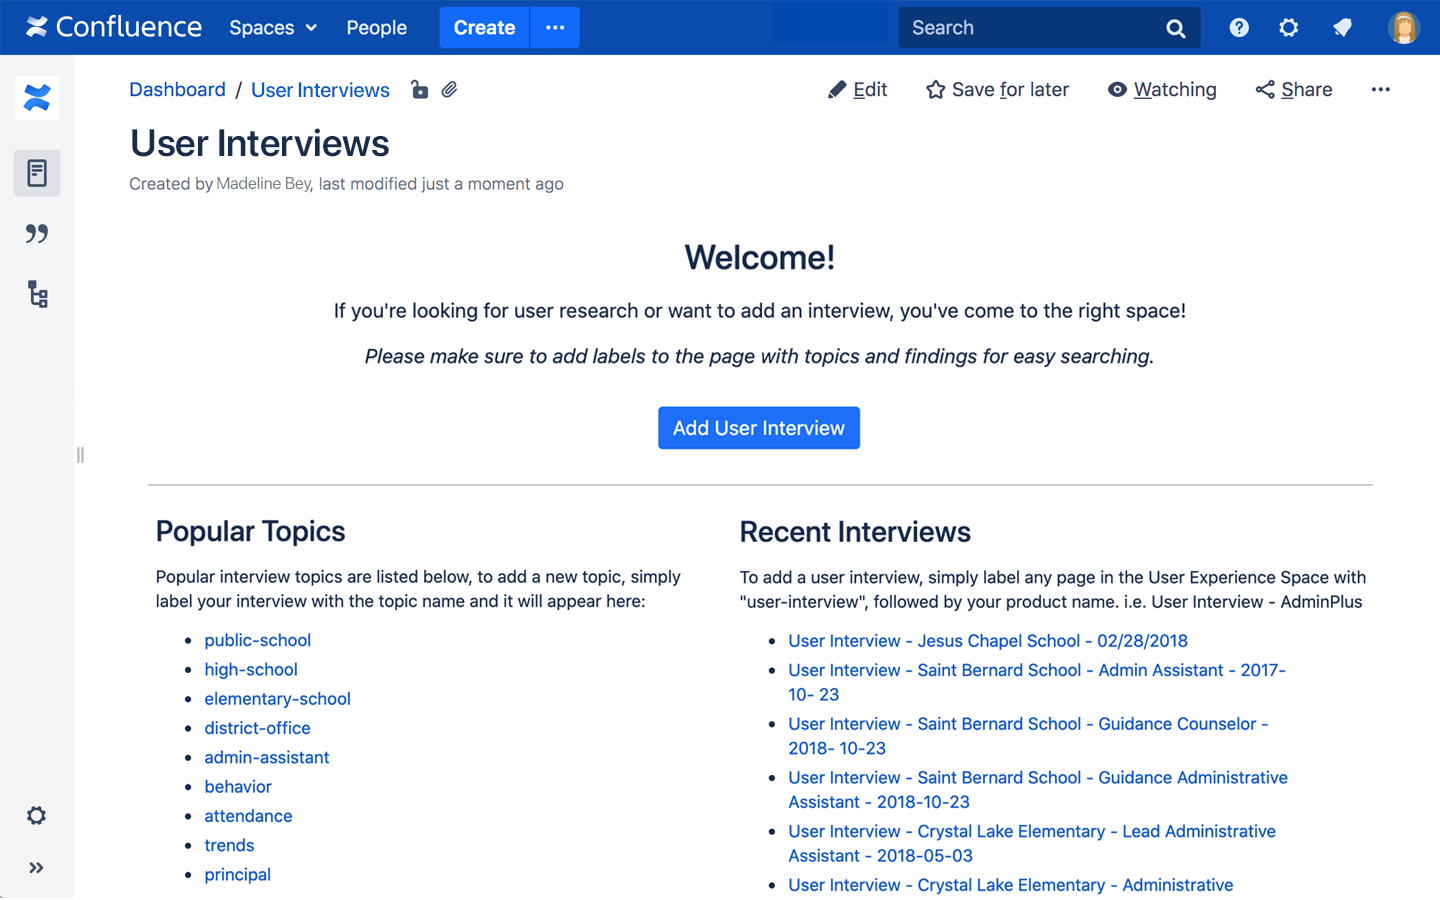Image resolution: width=1440 pixels, height=900 pixels.
Task: Open the district-office topic link
Action: 258,728
